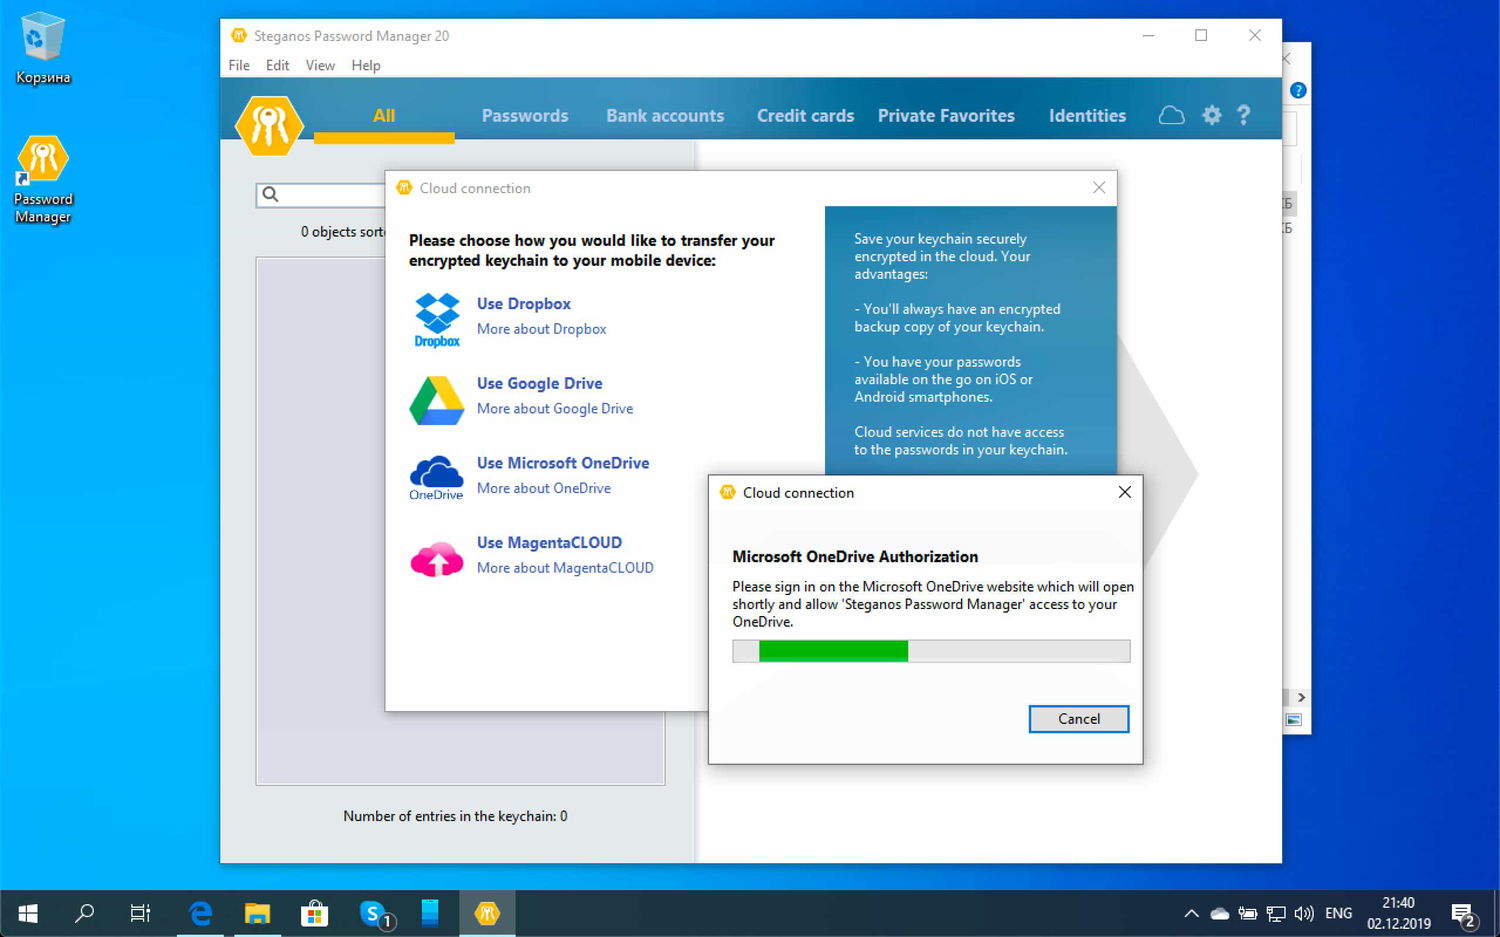The height and width of the screenshot is (937, 1500).
Task: Cancel the OneDrive authorization
Action: pyautogui.click(x=1079, y=719)
